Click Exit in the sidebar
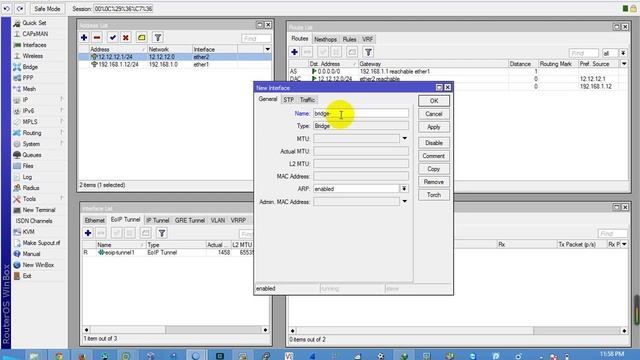This screenshot has width=640, height=360. (x=27, y=276)
